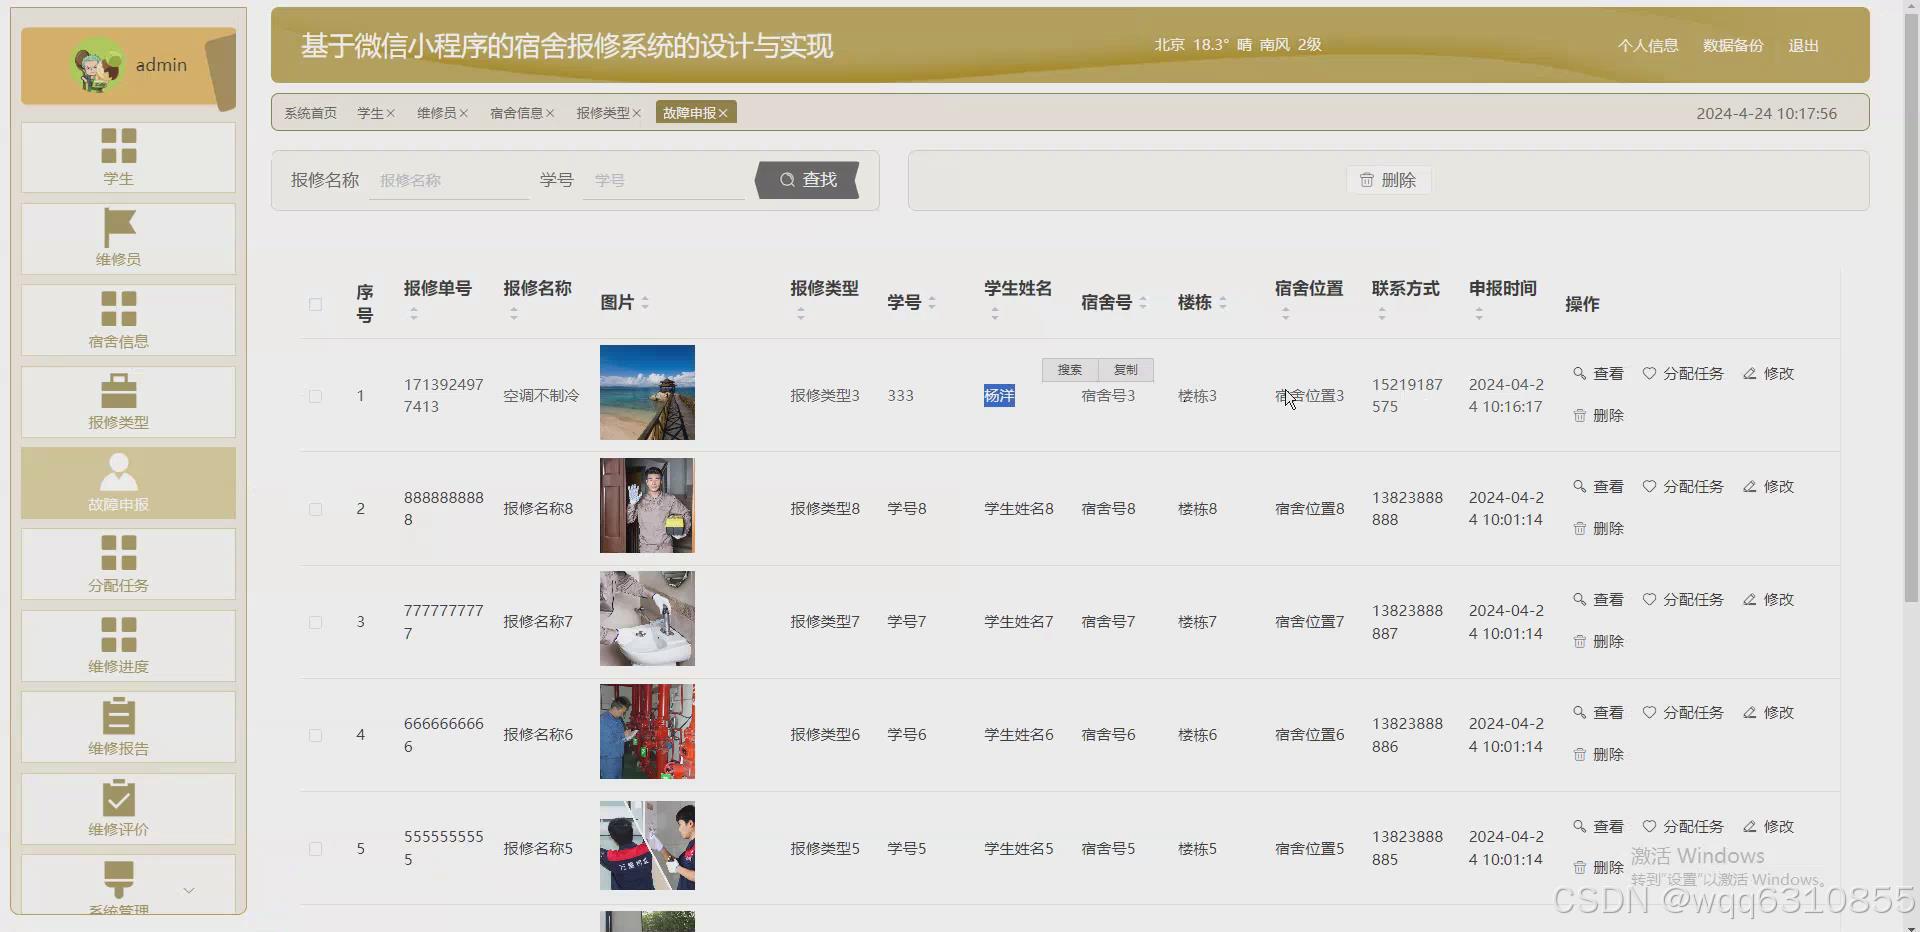1920x932 pixels.
Task: Sort by 报修类型 column
Action: coord(800,314)
